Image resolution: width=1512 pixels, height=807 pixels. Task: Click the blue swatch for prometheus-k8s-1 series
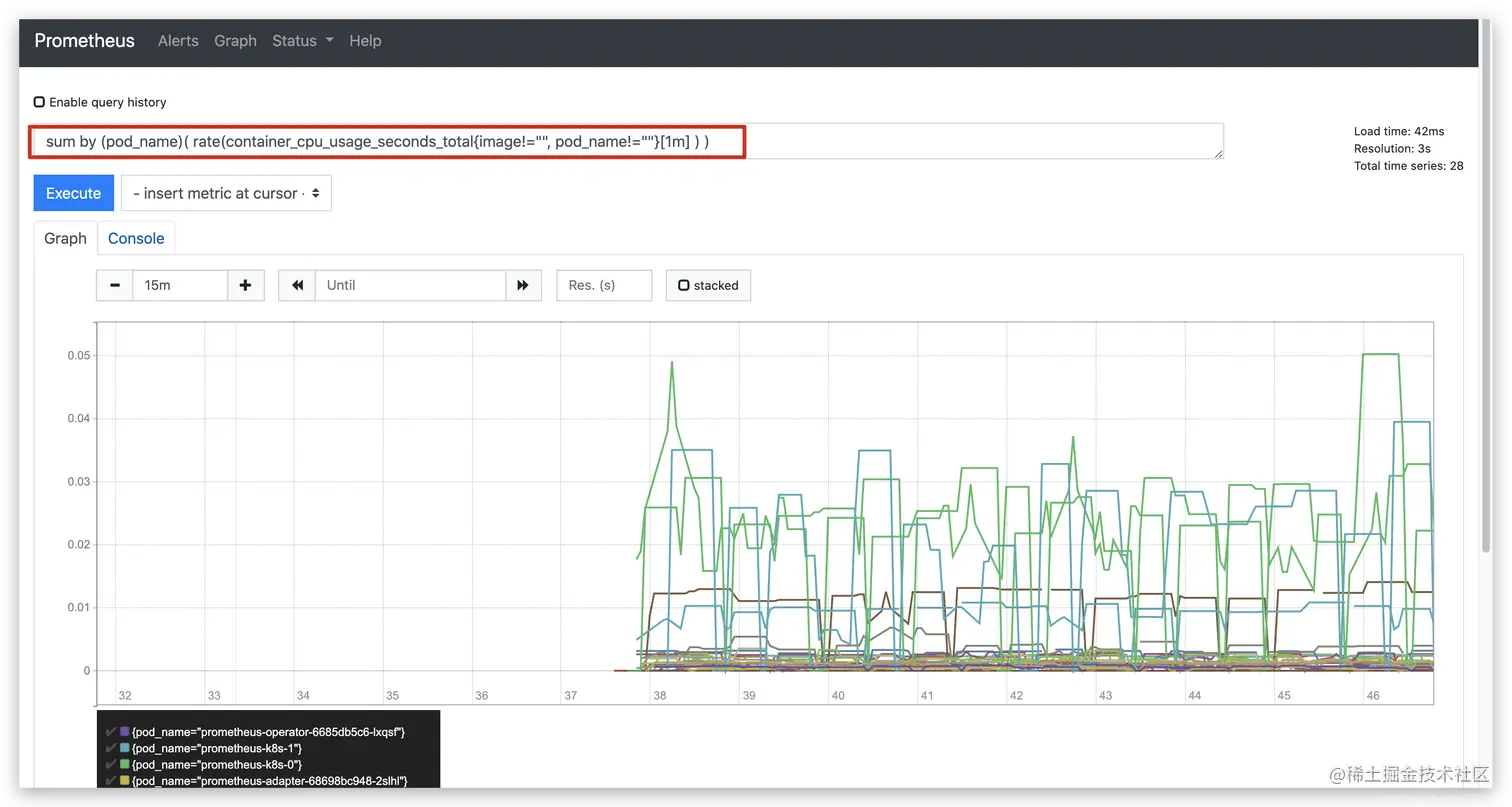click(x=125, y=748)
